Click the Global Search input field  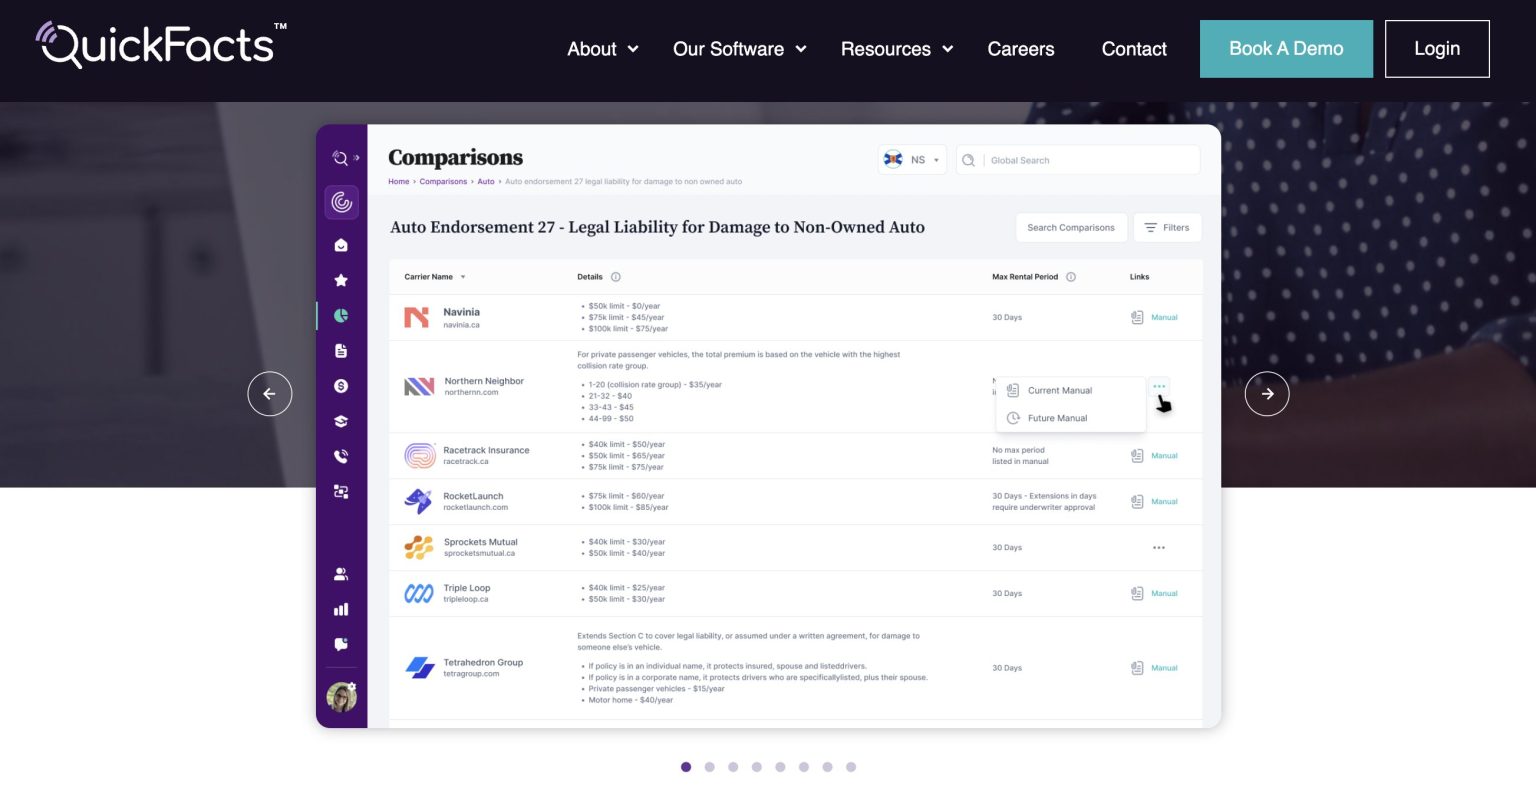tap(1078, 160)
